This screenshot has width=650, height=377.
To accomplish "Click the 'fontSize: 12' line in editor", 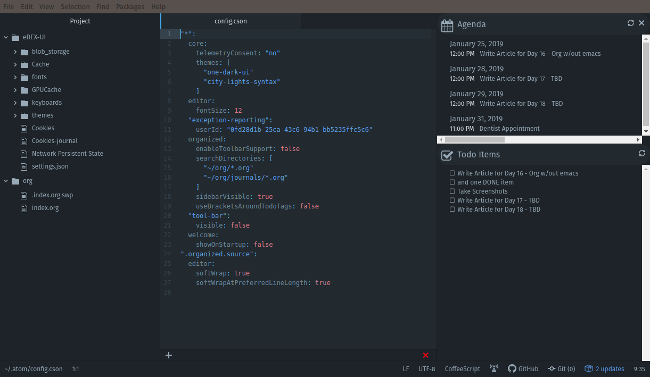I will 219,111.
